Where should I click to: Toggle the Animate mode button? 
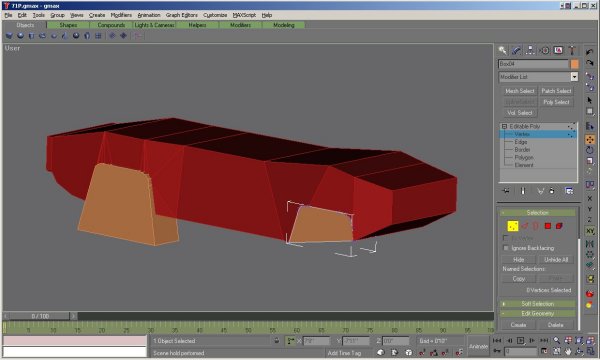478,346
